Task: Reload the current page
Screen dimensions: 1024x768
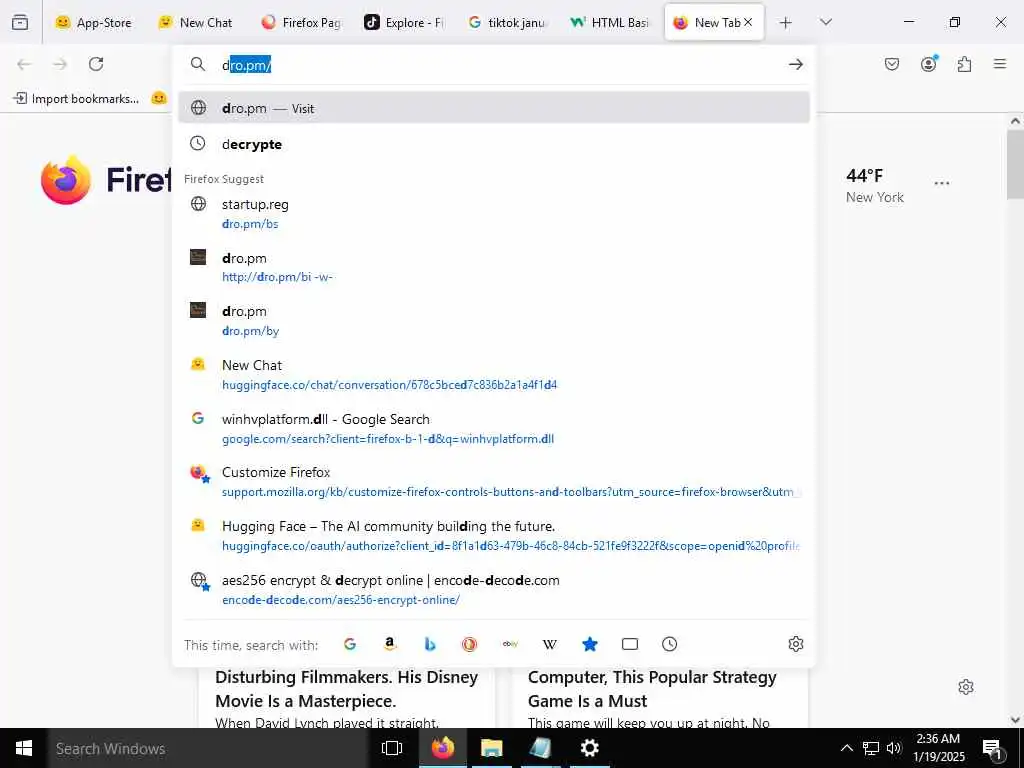Action: tap(96, 64)
